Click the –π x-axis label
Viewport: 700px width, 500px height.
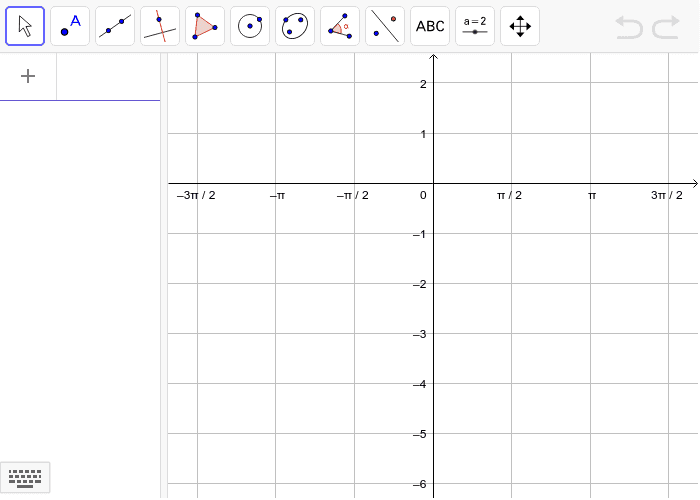point(277,195)
